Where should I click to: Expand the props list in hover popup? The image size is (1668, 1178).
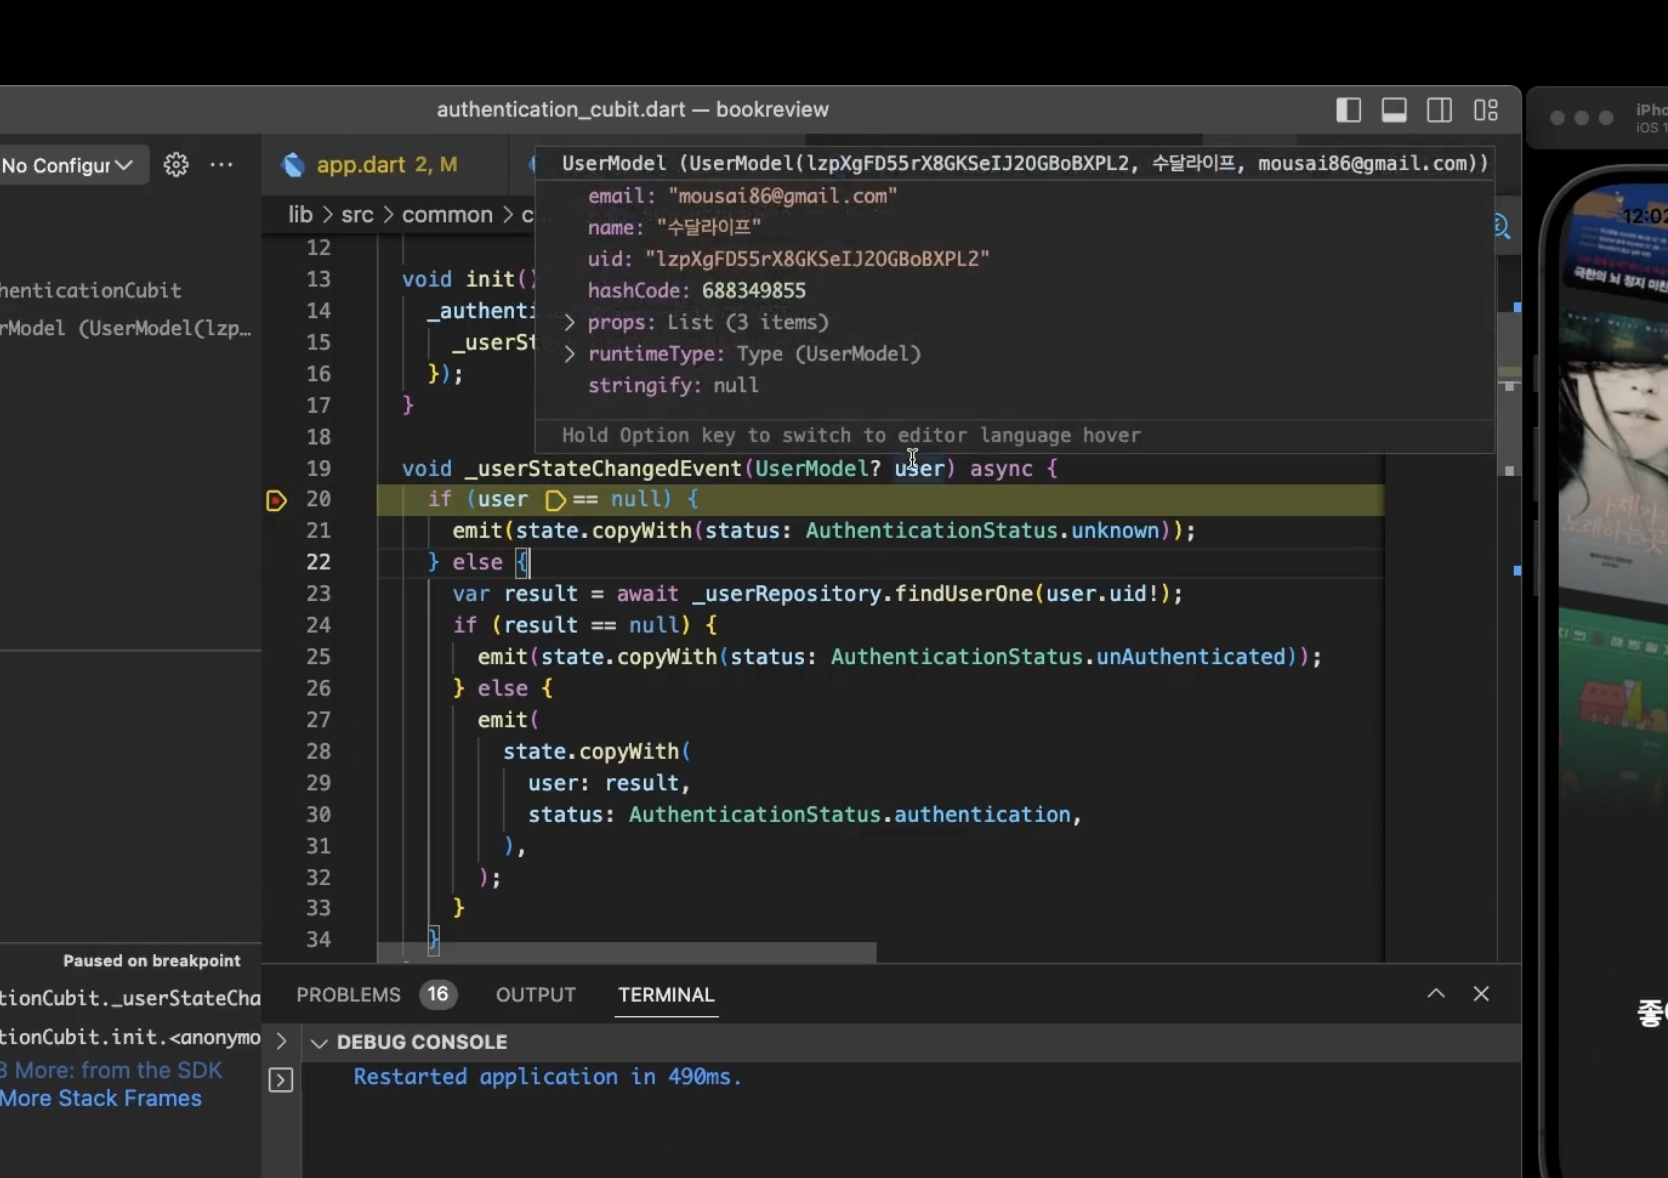tap(569, 323)
